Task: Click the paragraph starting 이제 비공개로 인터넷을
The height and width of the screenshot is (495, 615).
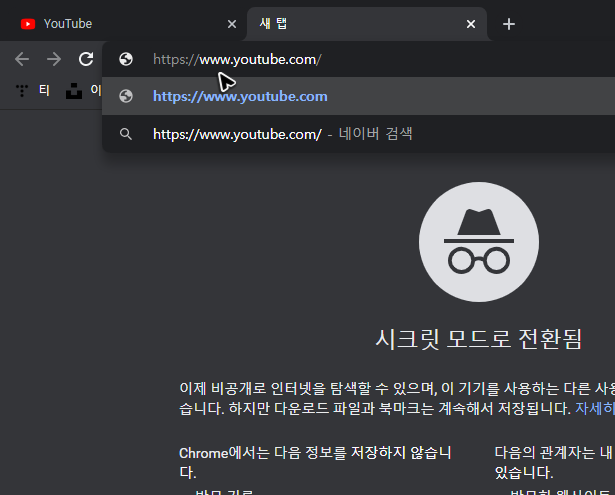Action: 397,399
